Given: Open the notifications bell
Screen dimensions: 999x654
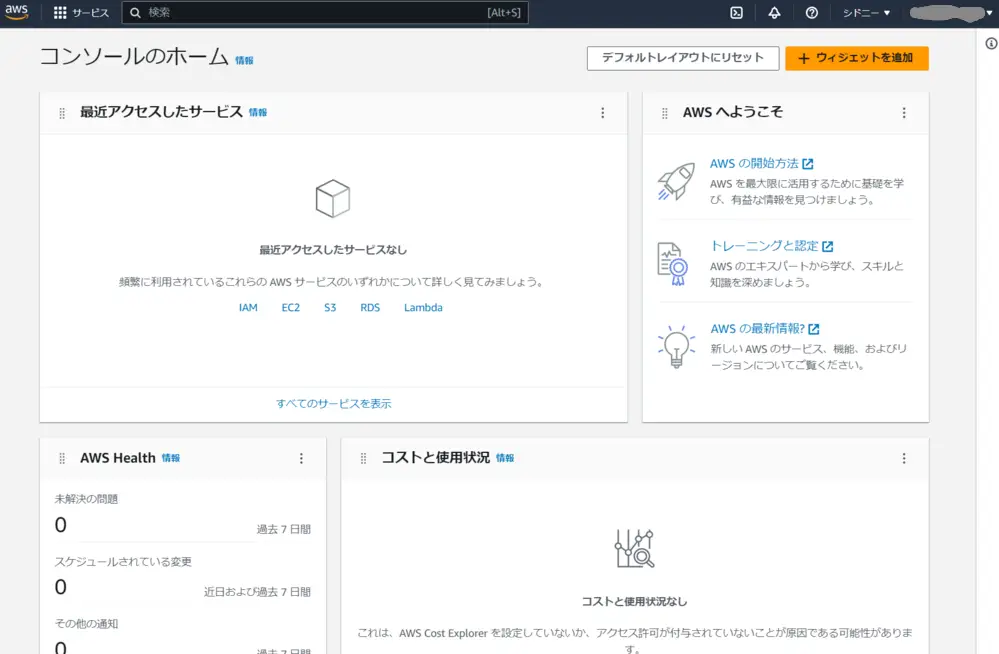Looking at the screenshot, I should pos(774,13).
